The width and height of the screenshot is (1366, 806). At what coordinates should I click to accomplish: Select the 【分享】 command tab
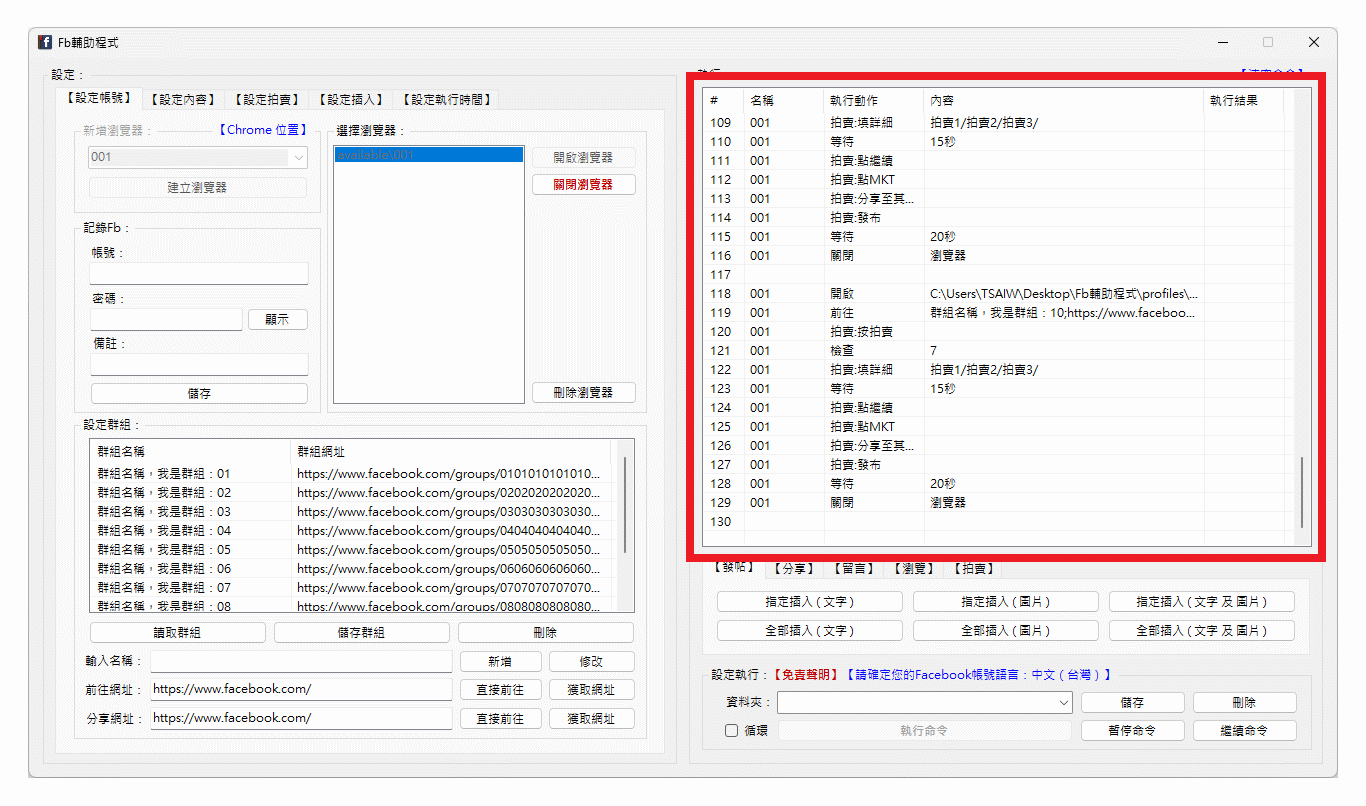coord(795,568)
